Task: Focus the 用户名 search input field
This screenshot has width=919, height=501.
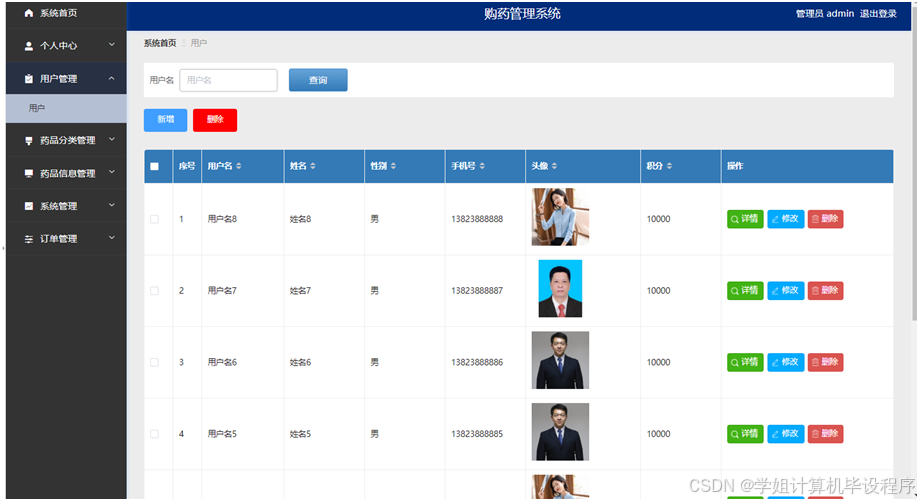Action: tap(229, 80)
